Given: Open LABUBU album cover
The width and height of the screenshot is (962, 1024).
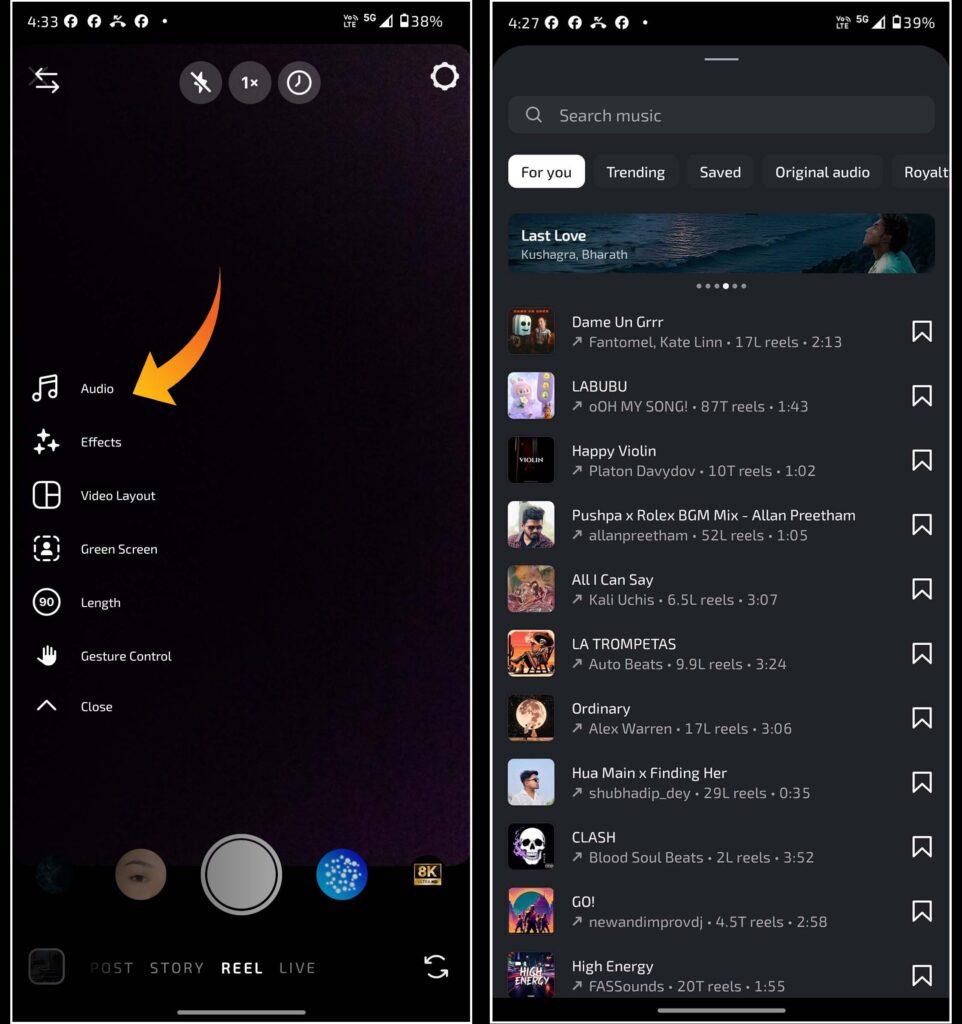Looking at the screenshot, I should coord(531,396).
